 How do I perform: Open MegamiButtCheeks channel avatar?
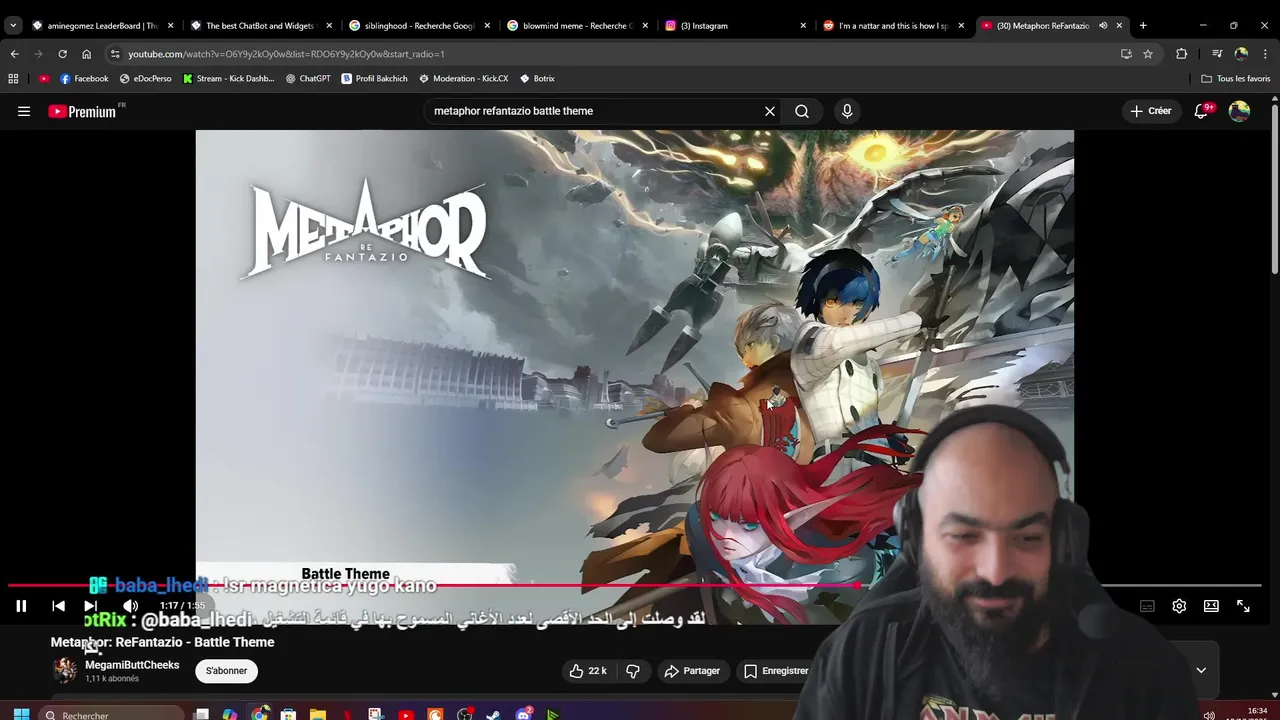[65, 671]
